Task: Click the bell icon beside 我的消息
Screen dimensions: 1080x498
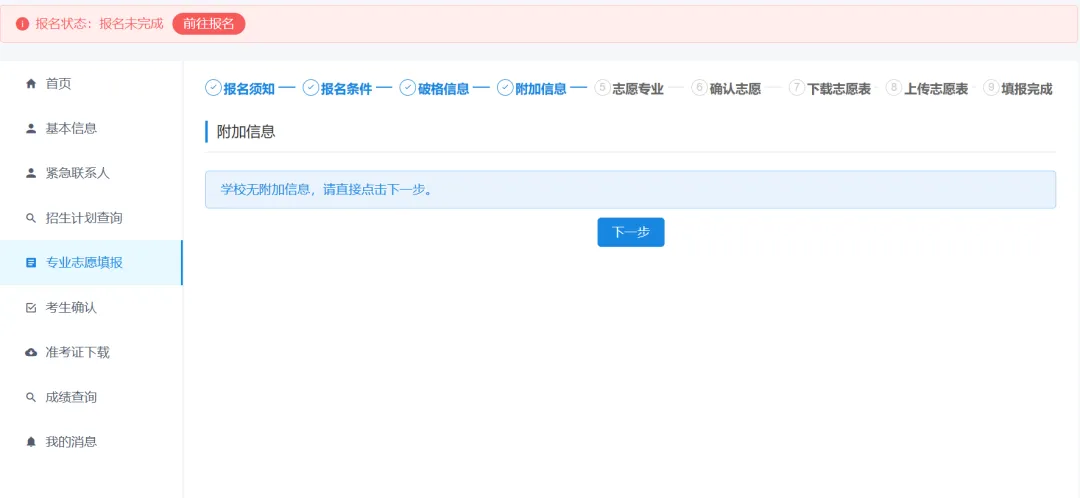Action: tap(30, 442)
